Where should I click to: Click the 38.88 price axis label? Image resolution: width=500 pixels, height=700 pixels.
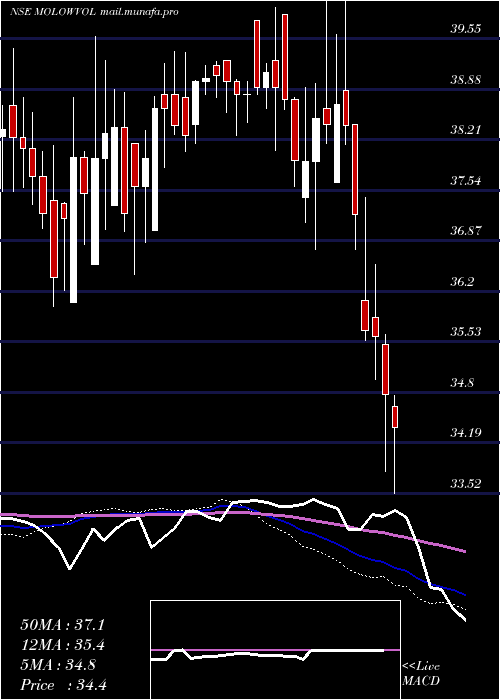tap(466, 80)
